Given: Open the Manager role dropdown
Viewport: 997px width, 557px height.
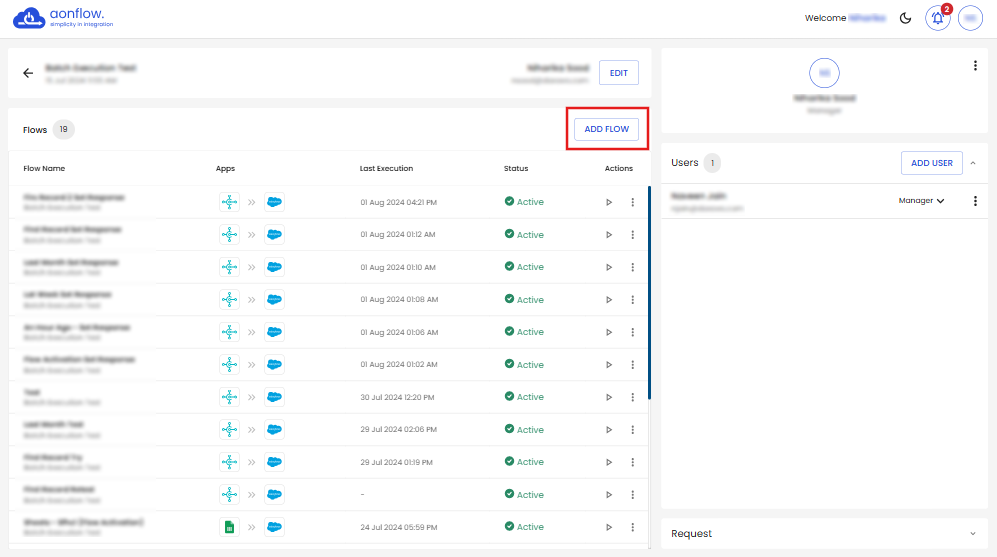Looking at the screenshot, I should point(921,201).
